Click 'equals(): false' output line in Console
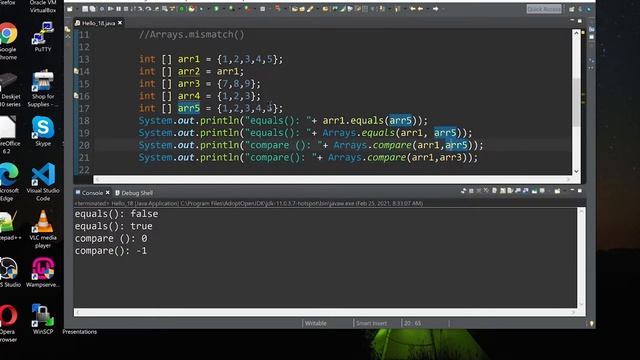This screenshot has height=360, width=640. 116,214
